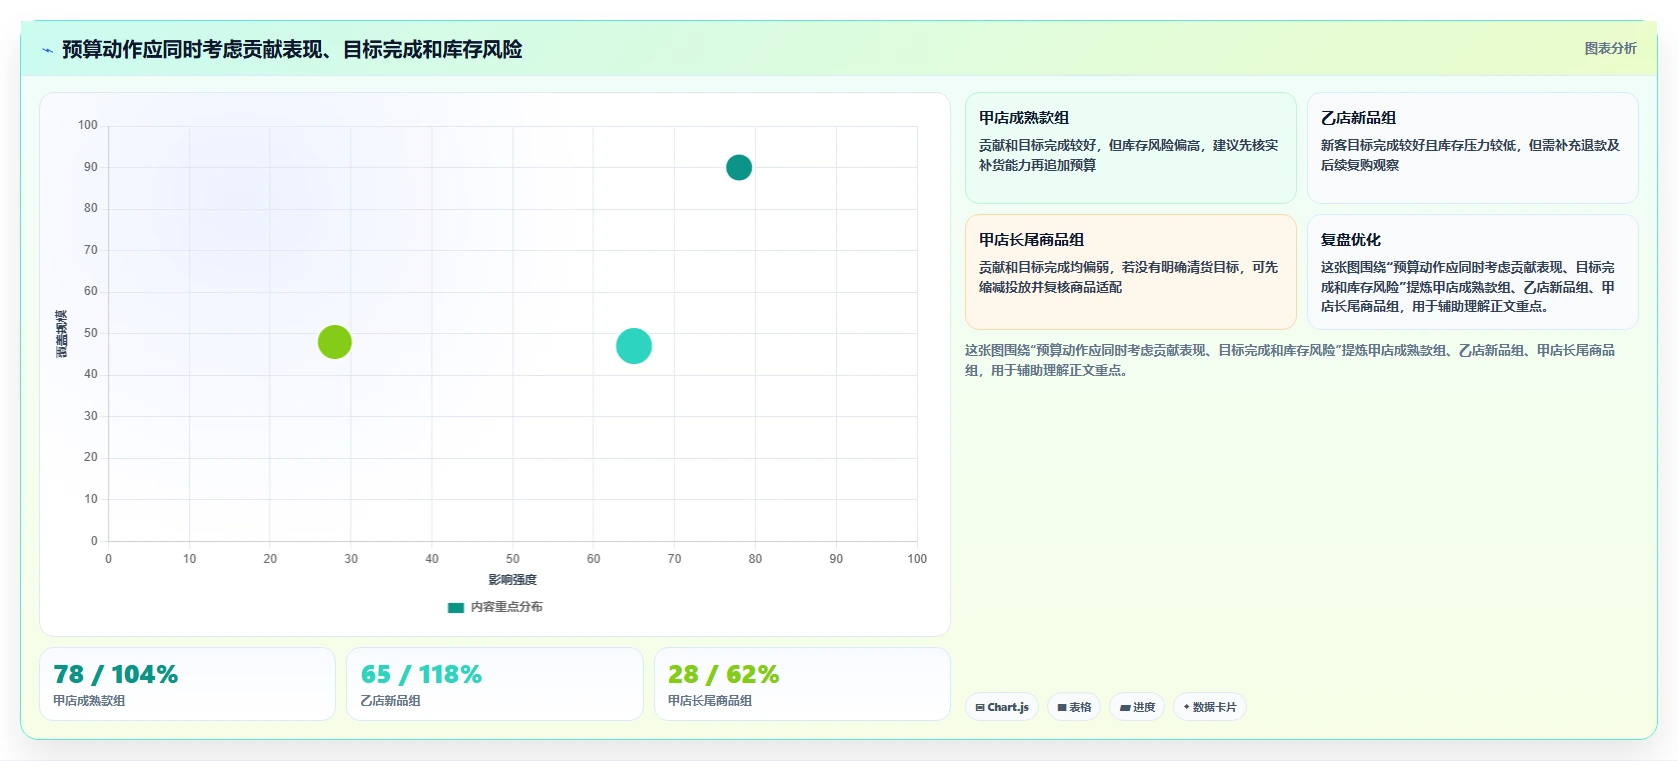
Task: Open the 甲店成熟款组 insight card
Action: [x=1131, y=148]
